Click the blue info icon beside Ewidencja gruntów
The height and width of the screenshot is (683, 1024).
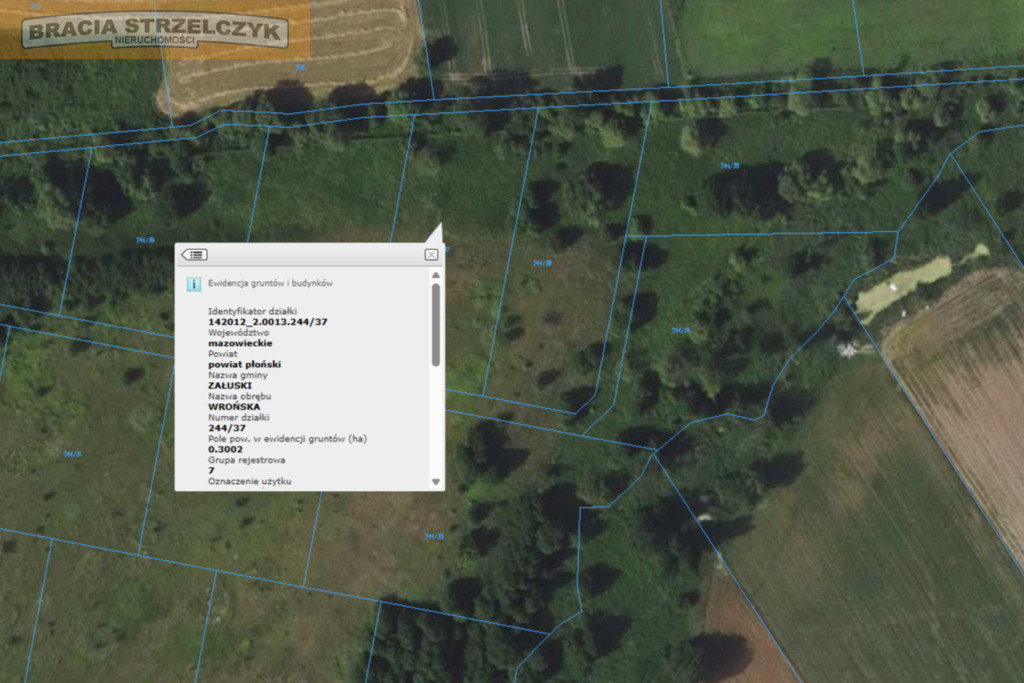point(193,284)
